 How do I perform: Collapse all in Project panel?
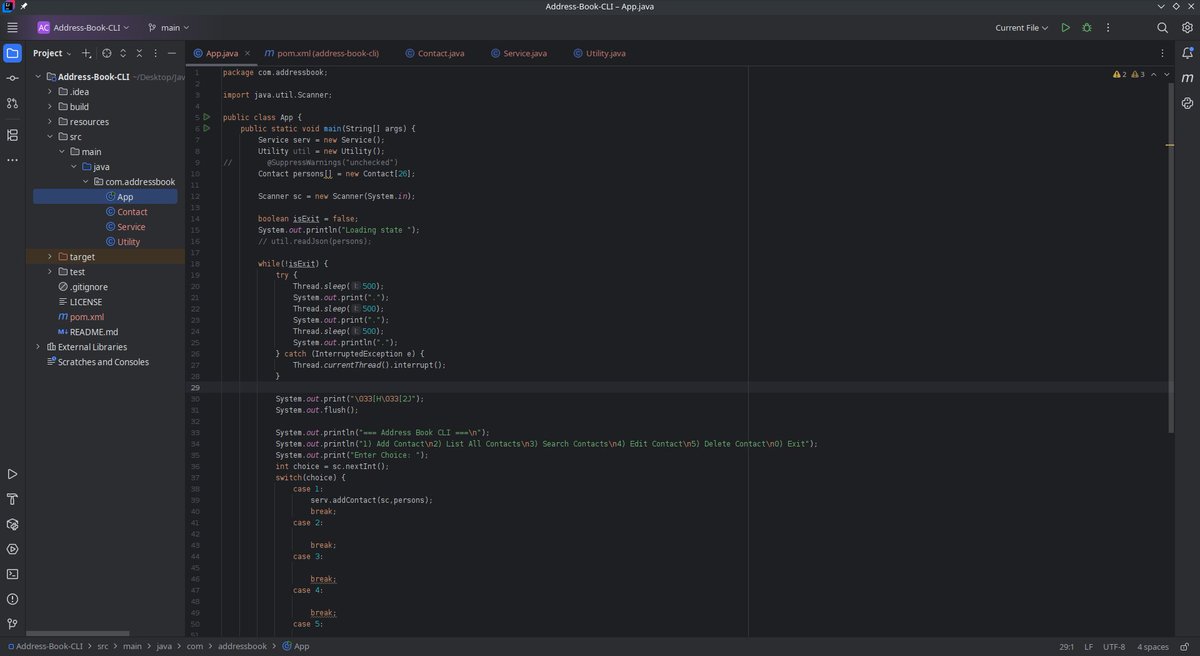[139, 53]
